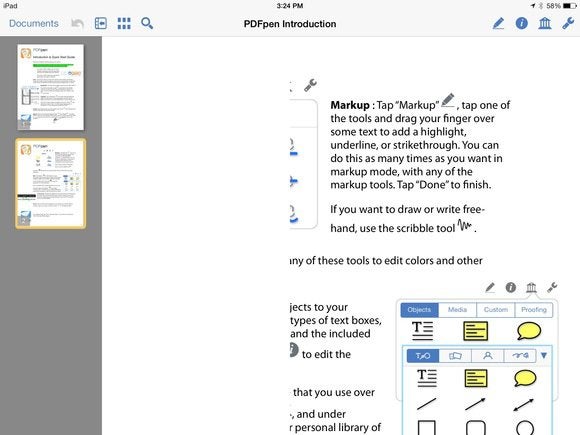Image resolution: width=580 pixels, height=435 pixels.
Task: Undo the last change
Action: [x=77, y=24]
